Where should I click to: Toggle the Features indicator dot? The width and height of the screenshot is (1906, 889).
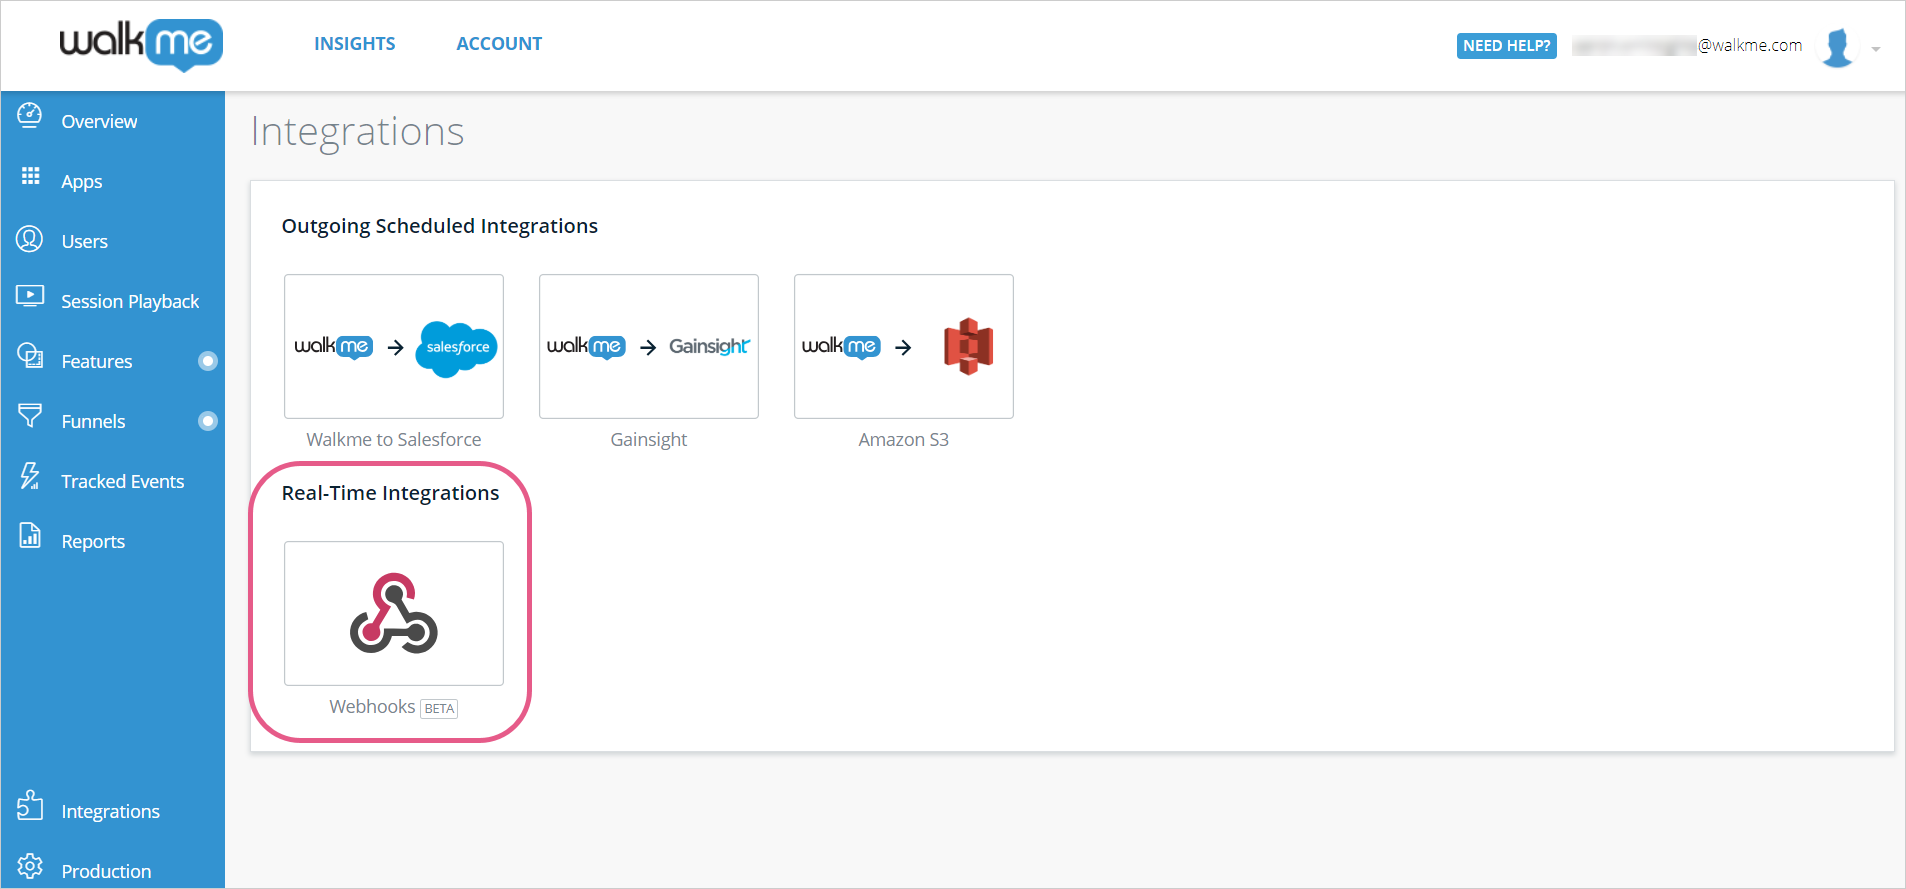pos(208,361)
